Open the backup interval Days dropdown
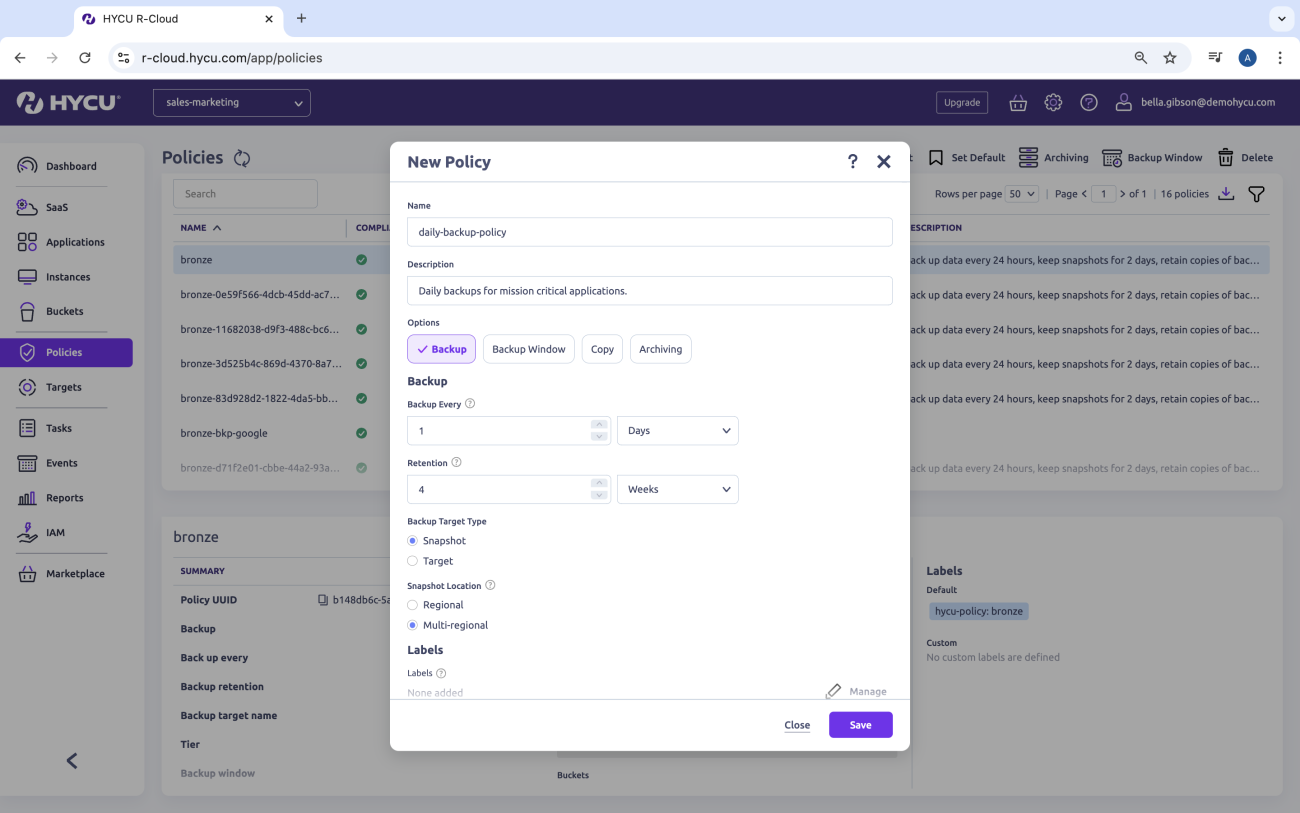This screenshot has width=1300, height=813. tap(677, 430)
